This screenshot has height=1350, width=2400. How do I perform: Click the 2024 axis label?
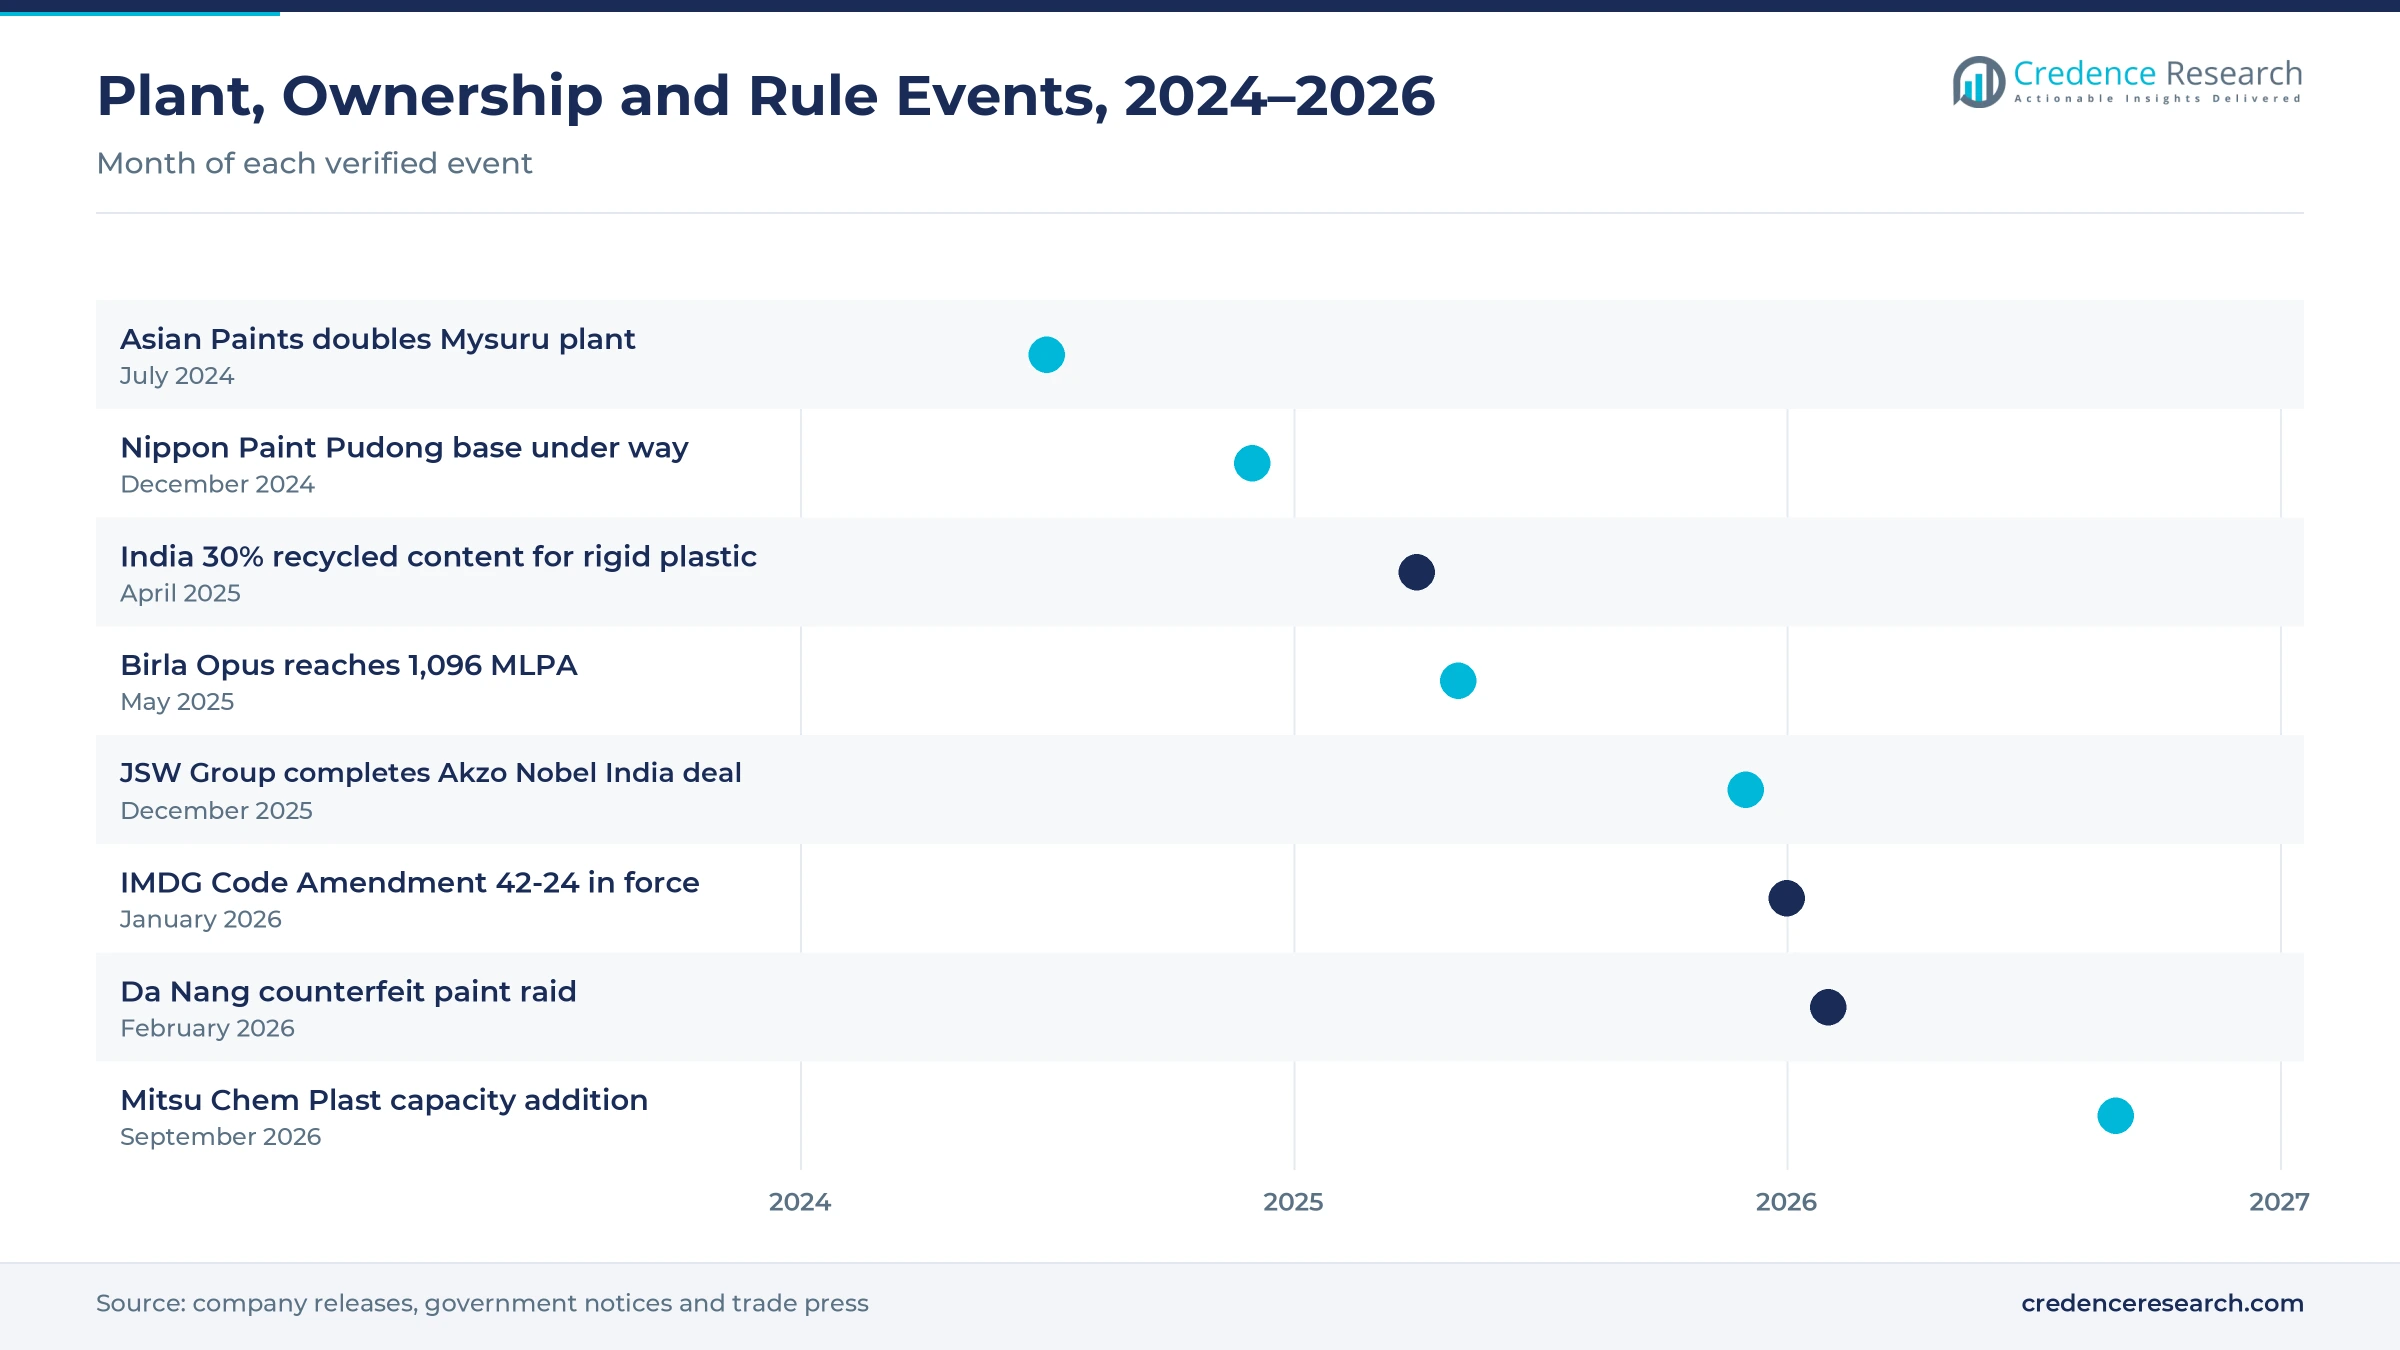(x=800, y=1202)
